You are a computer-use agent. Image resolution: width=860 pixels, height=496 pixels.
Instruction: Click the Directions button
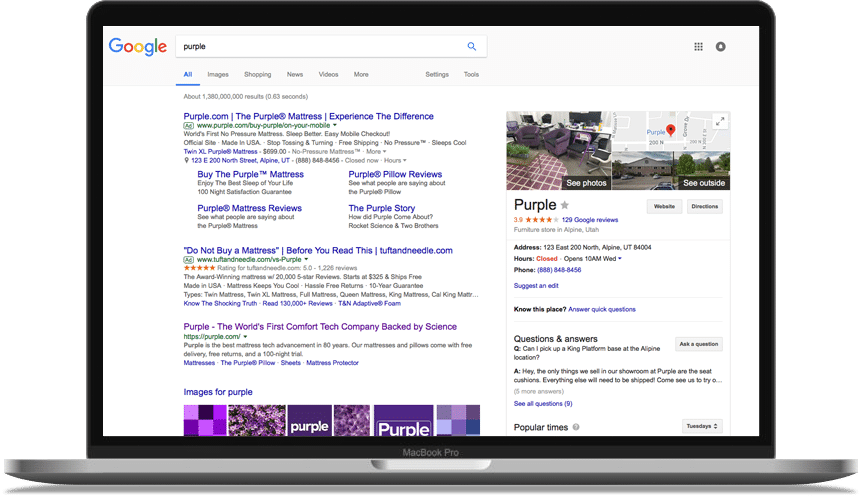pyautogui.click(x=705, y=206)
